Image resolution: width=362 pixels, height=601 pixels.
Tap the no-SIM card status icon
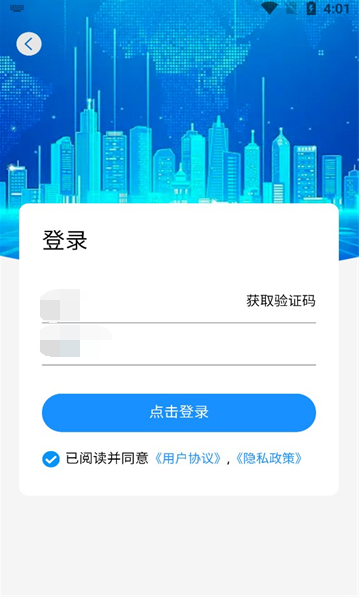(291, 8)
